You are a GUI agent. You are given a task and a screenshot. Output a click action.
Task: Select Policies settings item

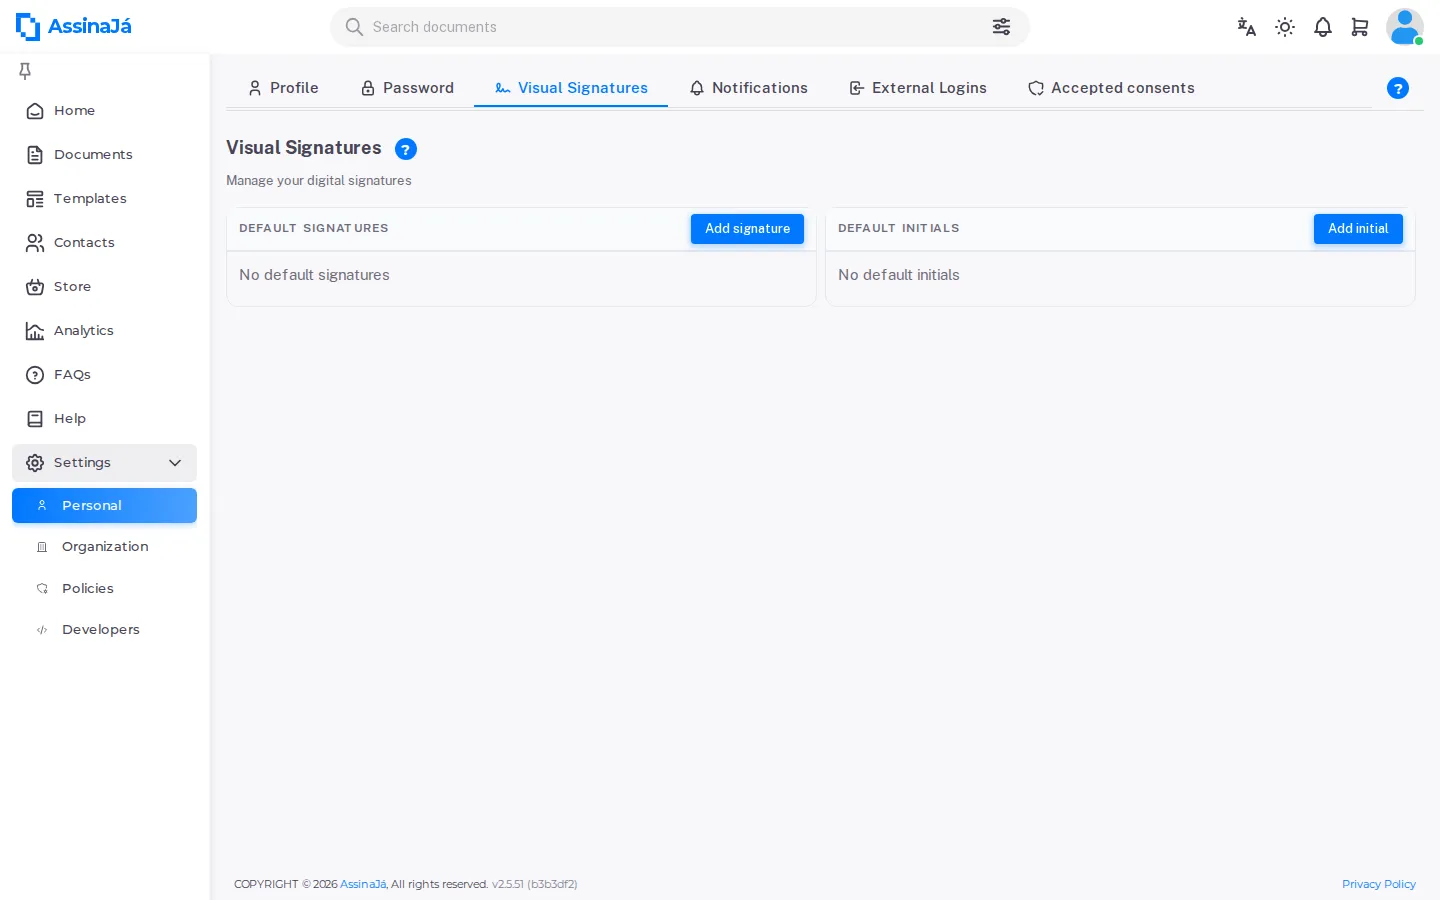click(104, 588)
